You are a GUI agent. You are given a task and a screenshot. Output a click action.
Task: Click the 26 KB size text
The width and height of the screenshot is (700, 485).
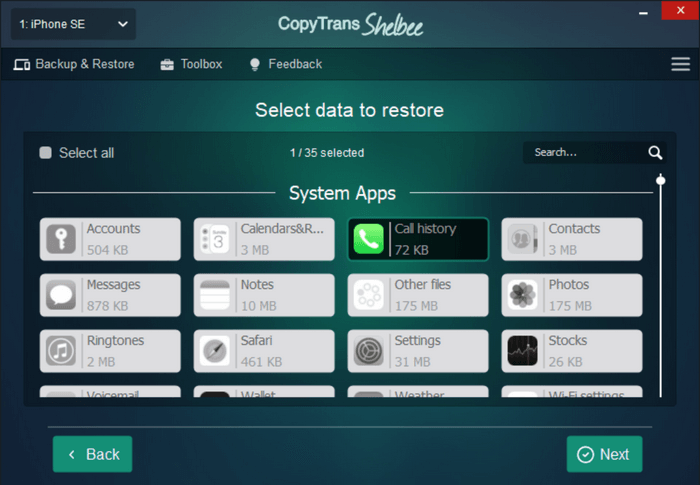coord(566,362)
